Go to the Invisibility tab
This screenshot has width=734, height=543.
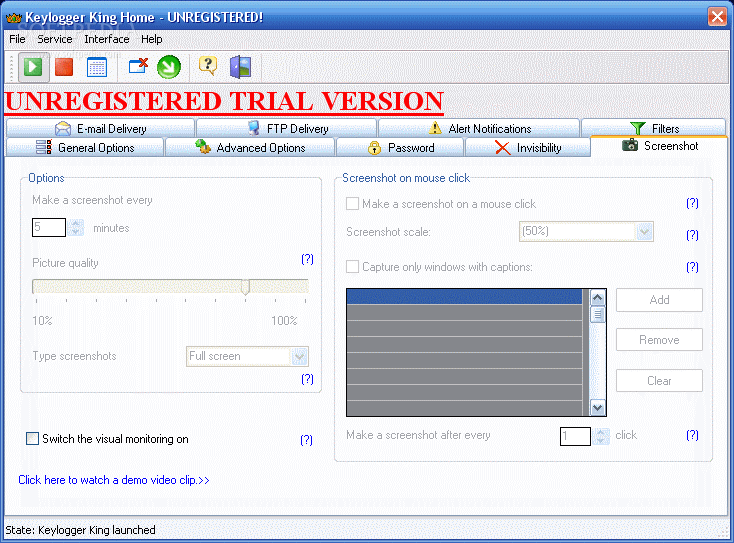pyautogui.click(x=528, y=147)
